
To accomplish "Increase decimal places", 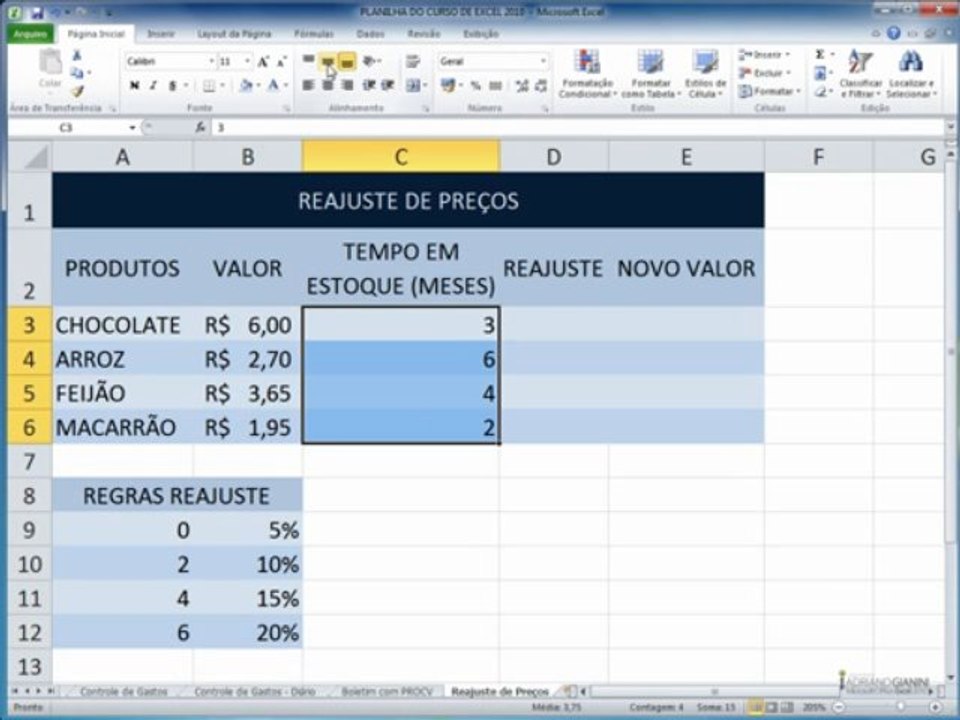I will (x=522, y=86).
